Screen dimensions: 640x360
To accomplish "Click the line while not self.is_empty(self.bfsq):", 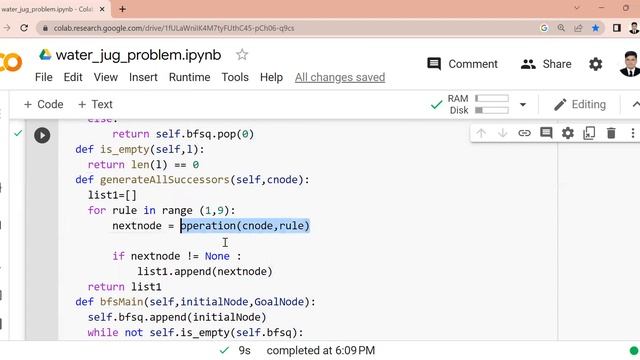I will coord(196,333).
